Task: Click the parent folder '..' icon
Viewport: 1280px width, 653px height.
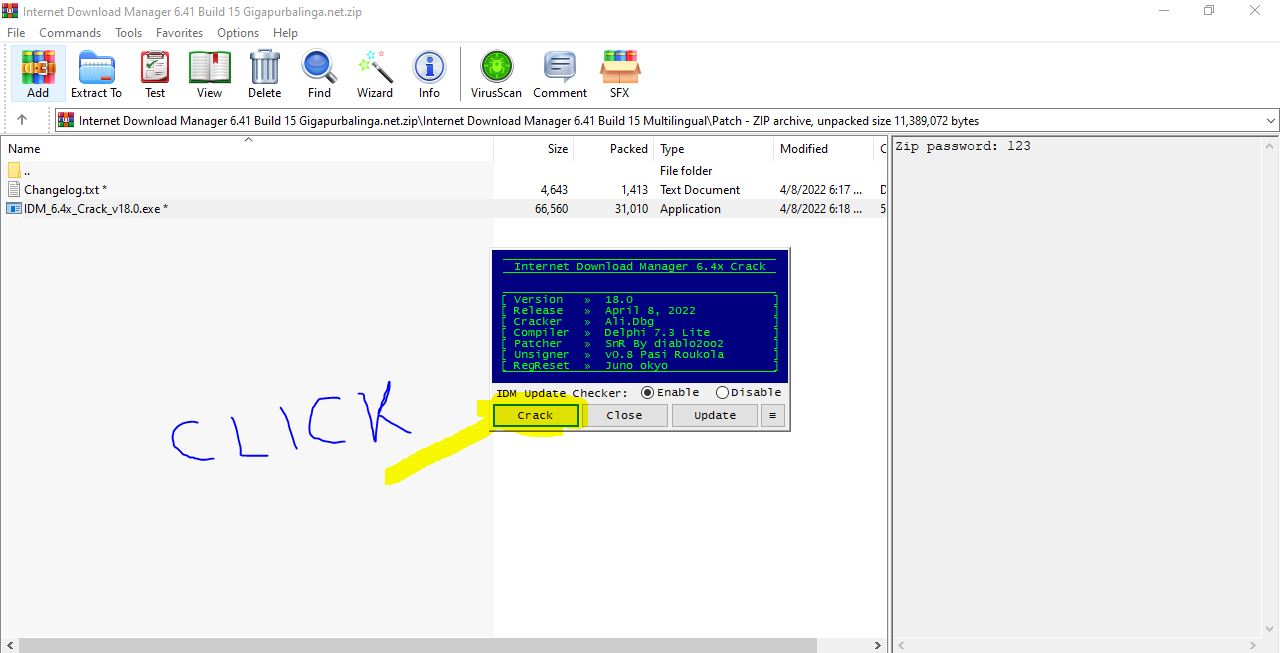Action: click(14, 170)
